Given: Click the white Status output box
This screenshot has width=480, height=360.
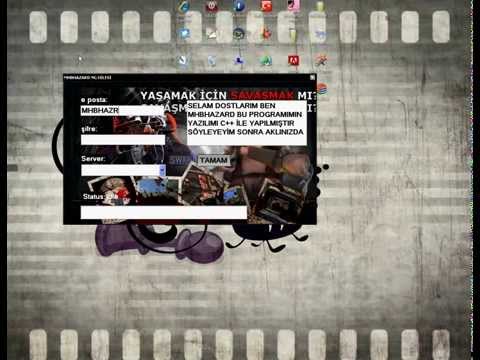Looking at the screenshot, I should (164, 212).
